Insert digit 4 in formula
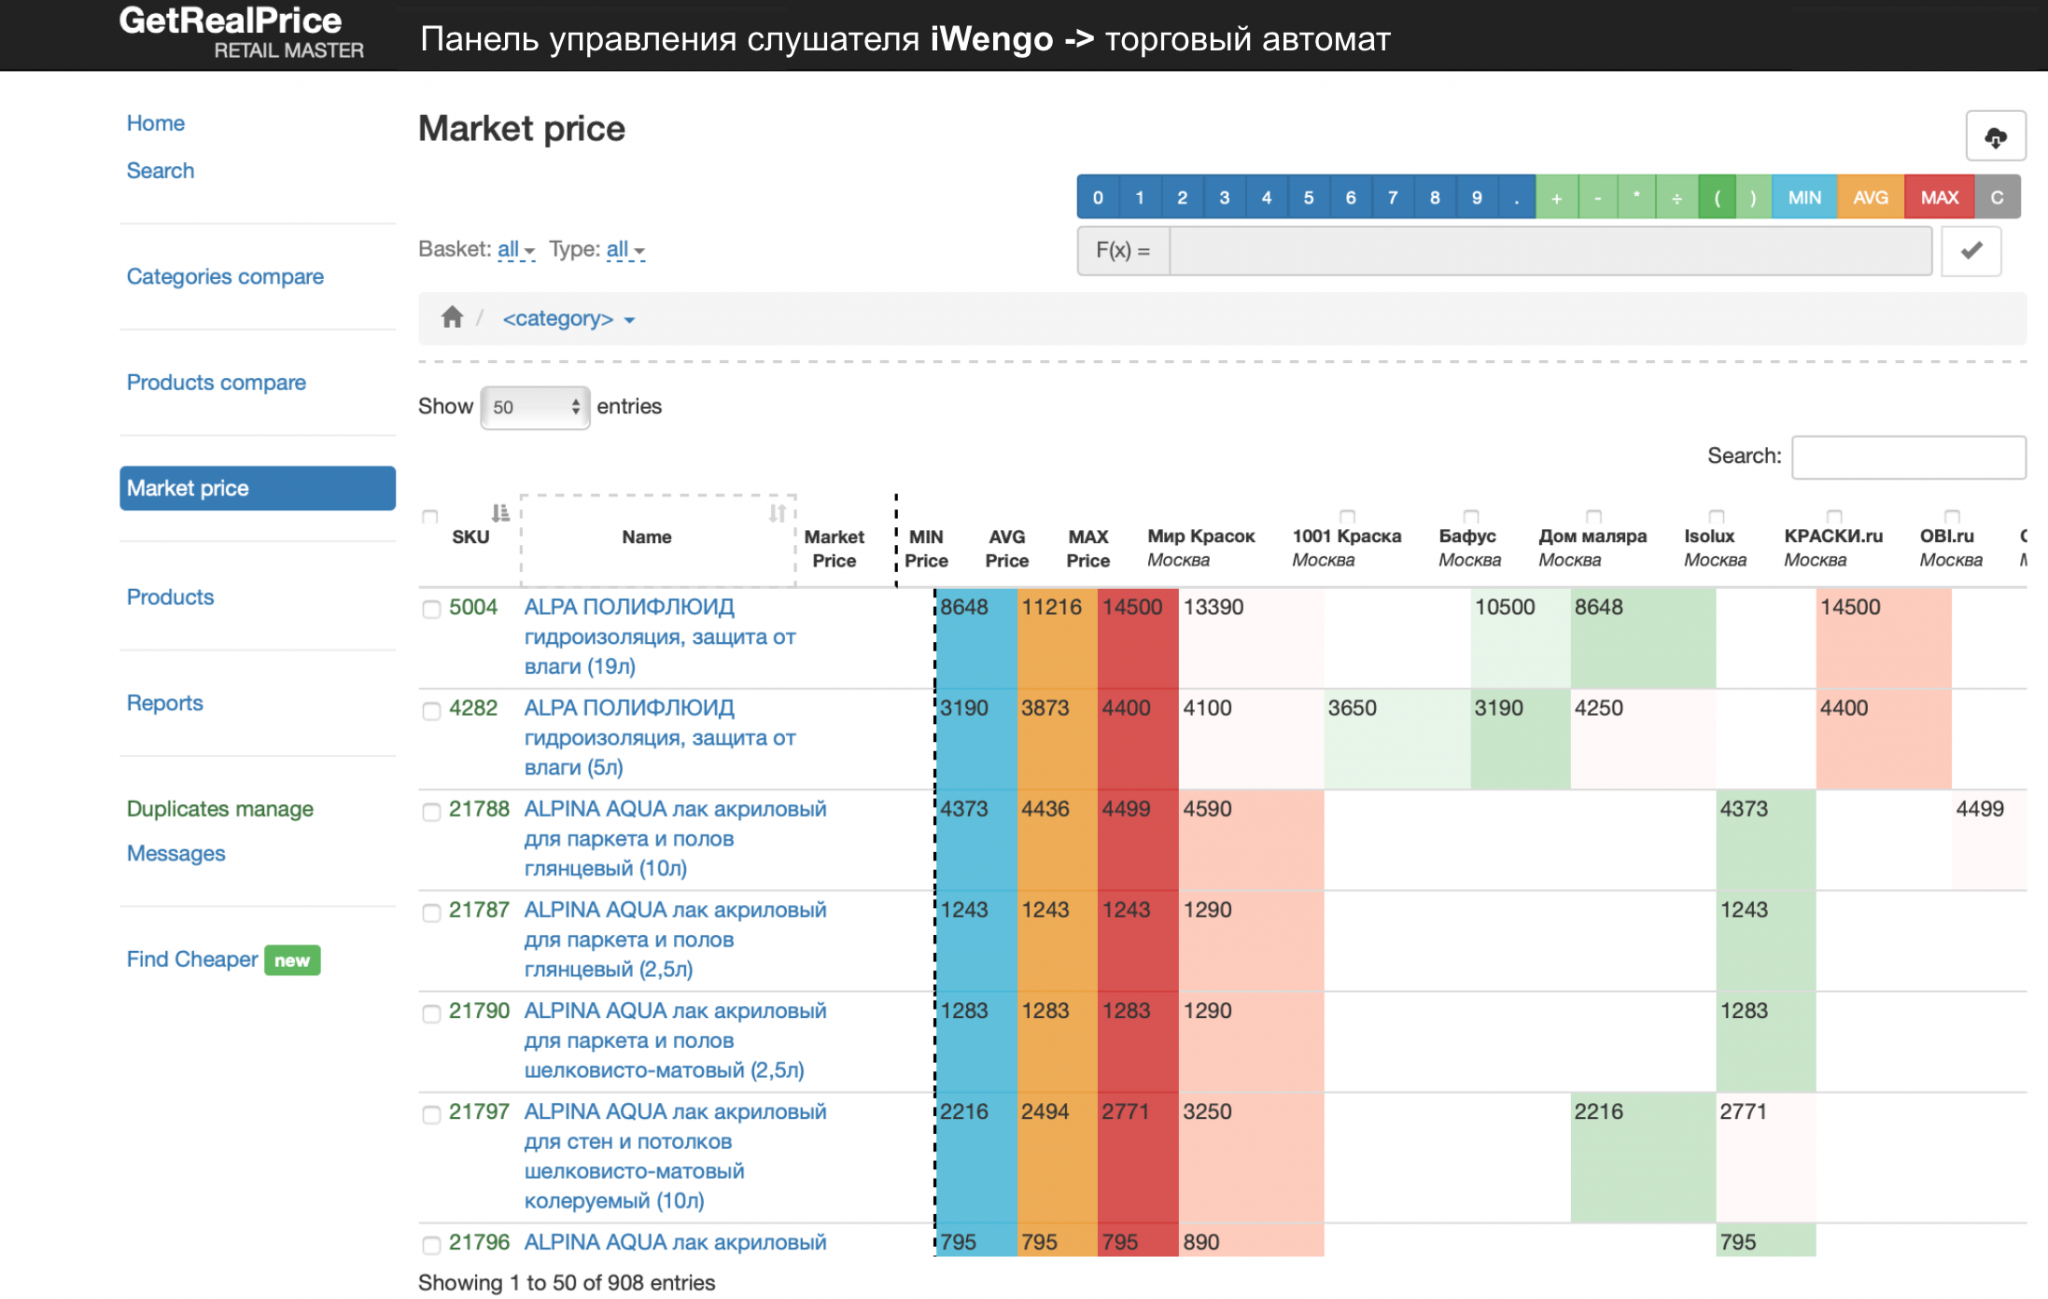Image resolution: width=2048 pixels, height=1299 pixels. [1266, 197]
